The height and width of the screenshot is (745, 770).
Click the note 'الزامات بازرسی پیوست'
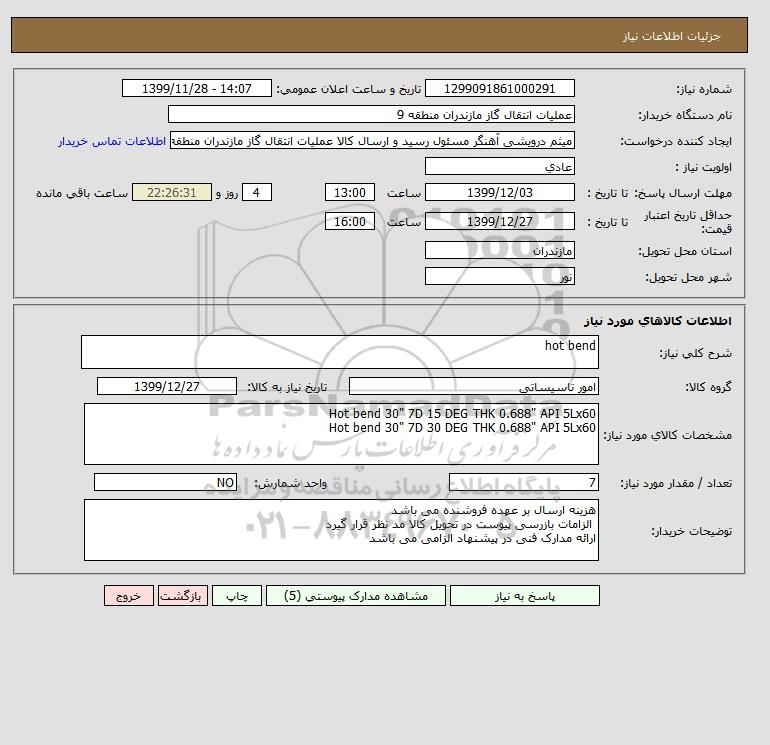(x=459, y=524)
